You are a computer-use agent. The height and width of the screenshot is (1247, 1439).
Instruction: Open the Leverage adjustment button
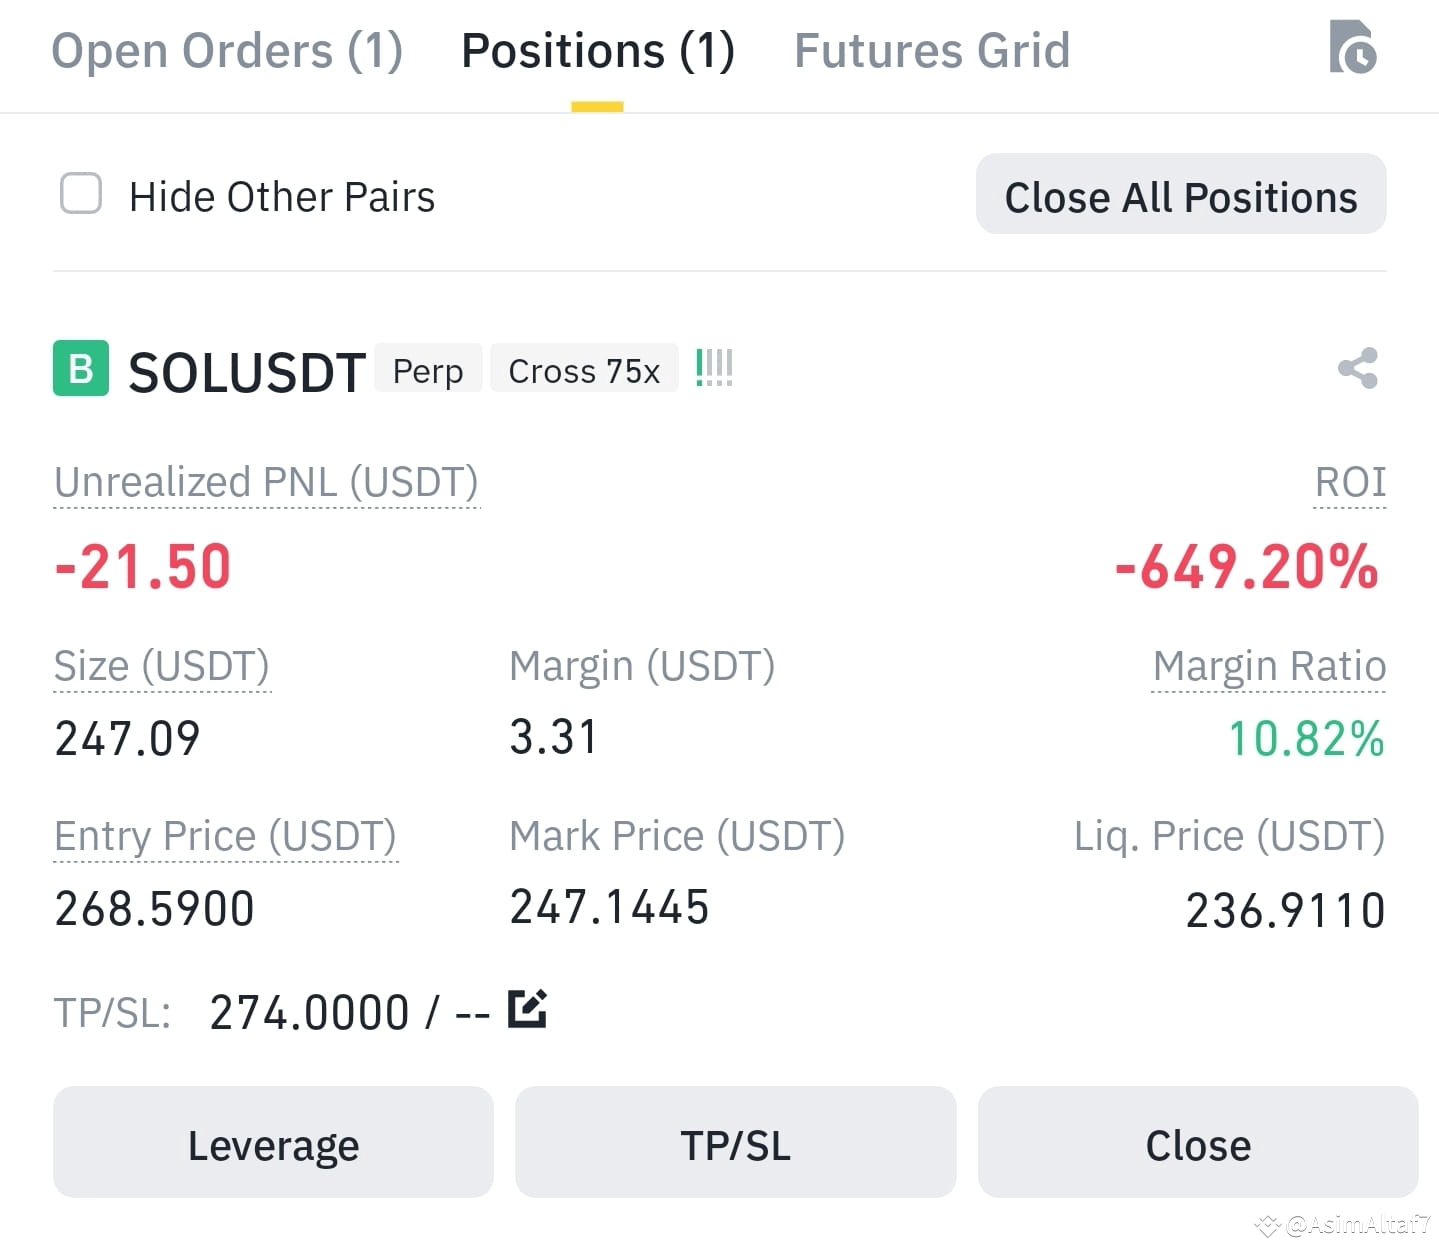coord(273,1142)
